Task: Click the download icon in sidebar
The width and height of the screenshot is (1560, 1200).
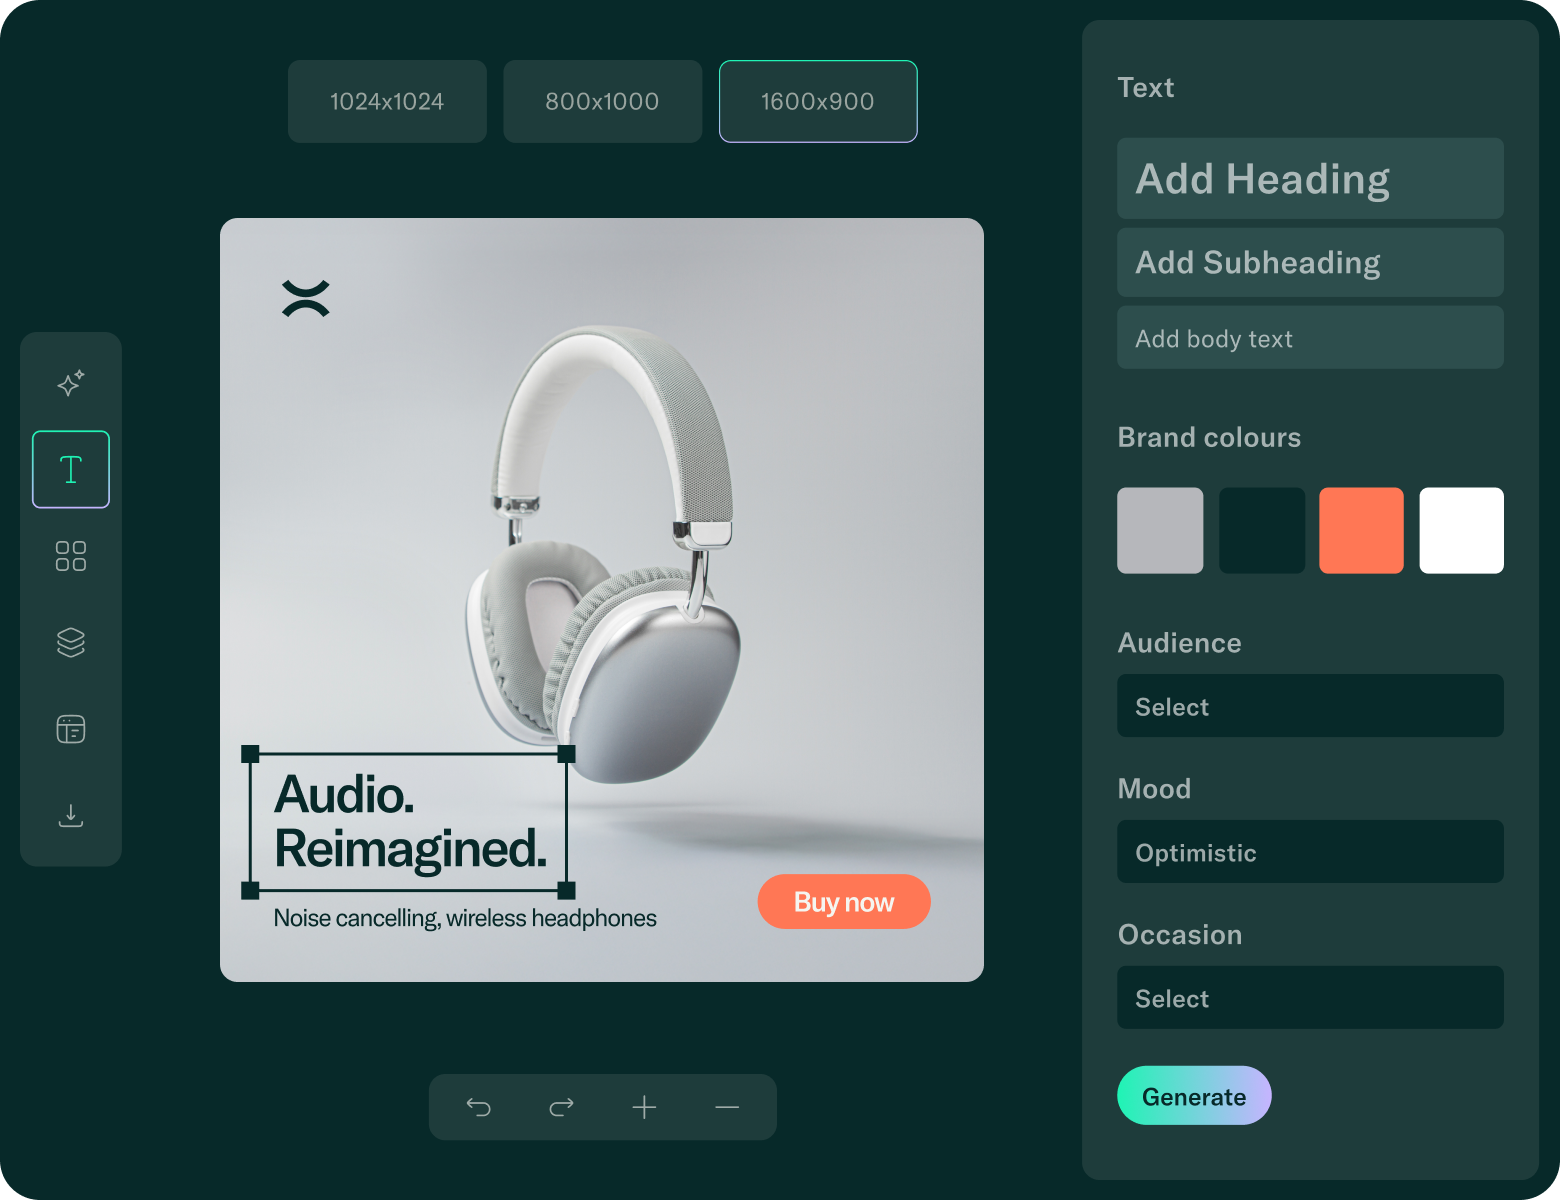Action: click(70, 815)
